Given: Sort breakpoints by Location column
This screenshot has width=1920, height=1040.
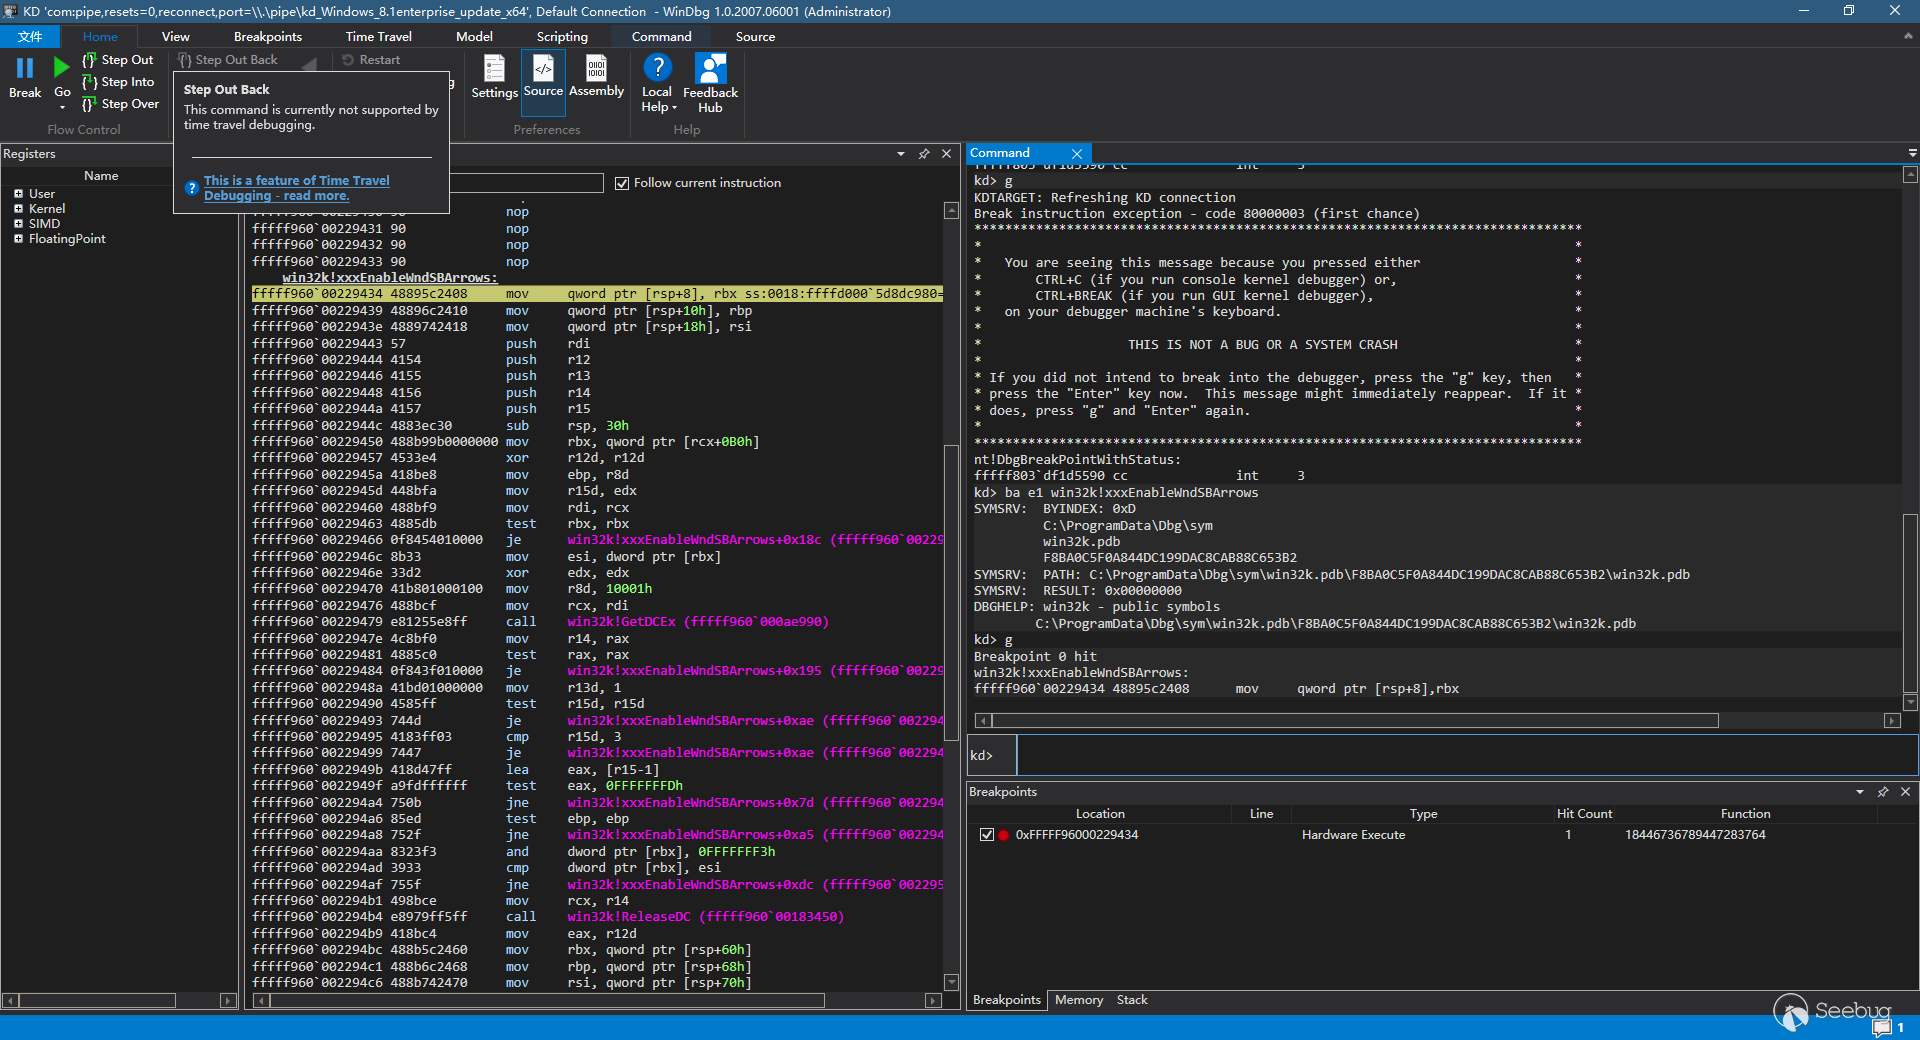Looking at the screenshot, I should pyautogui.click(x=1100, y=814).
